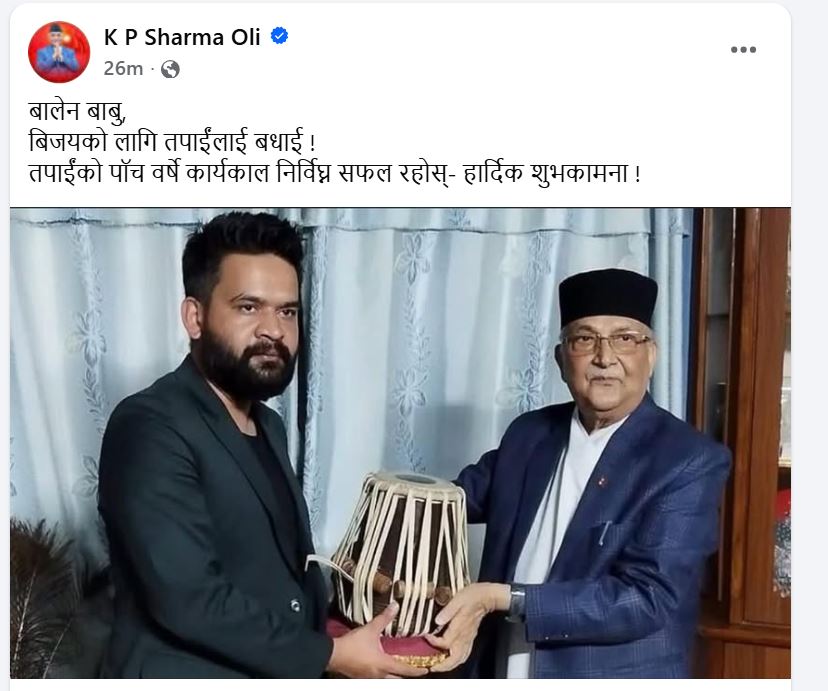
Task: Open the K P Sharma Oli profile name link
Action: [182, 37]
